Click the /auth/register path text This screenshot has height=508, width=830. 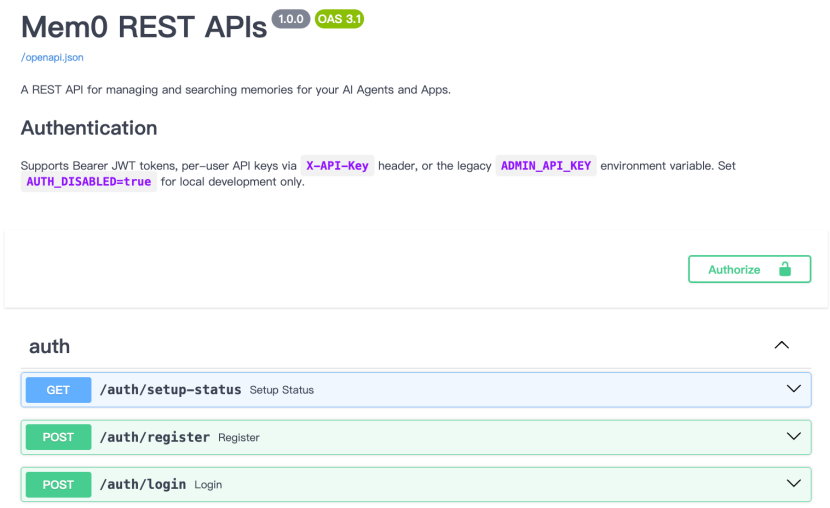click(x=155, y=438)
